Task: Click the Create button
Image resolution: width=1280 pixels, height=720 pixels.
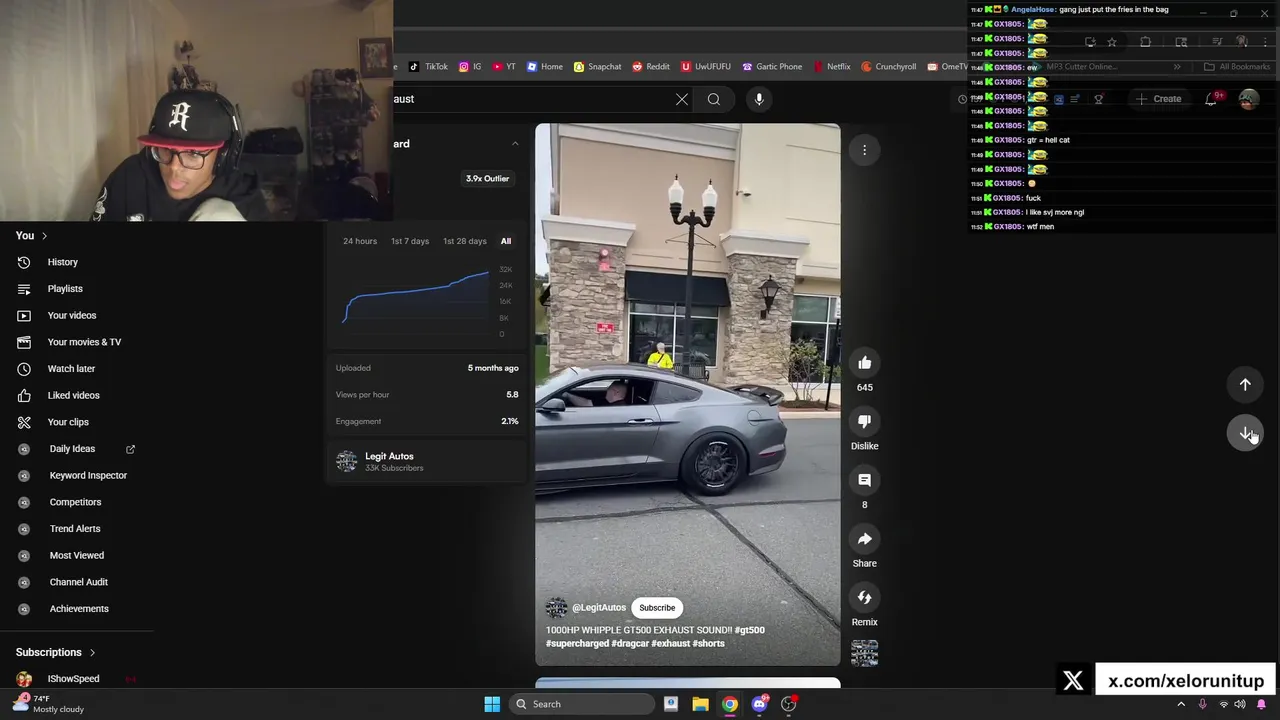Action: 1158,99
